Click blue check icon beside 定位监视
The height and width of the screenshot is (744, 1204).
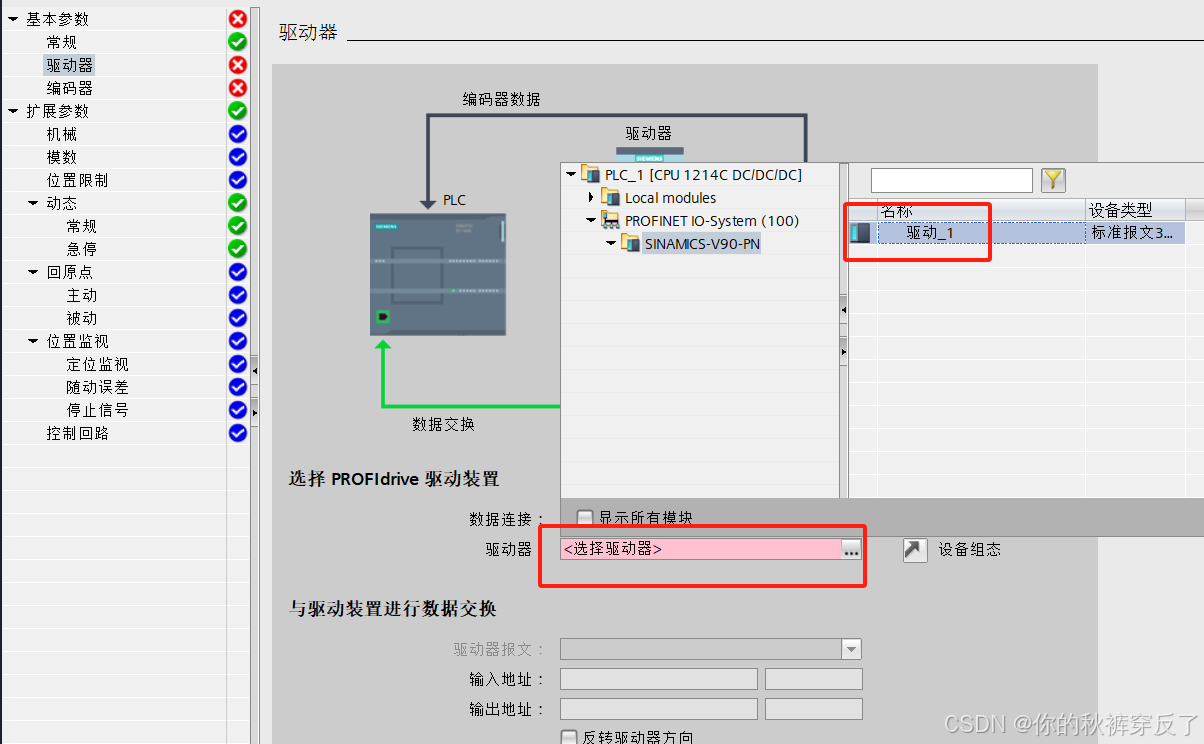tap(237, 364)
